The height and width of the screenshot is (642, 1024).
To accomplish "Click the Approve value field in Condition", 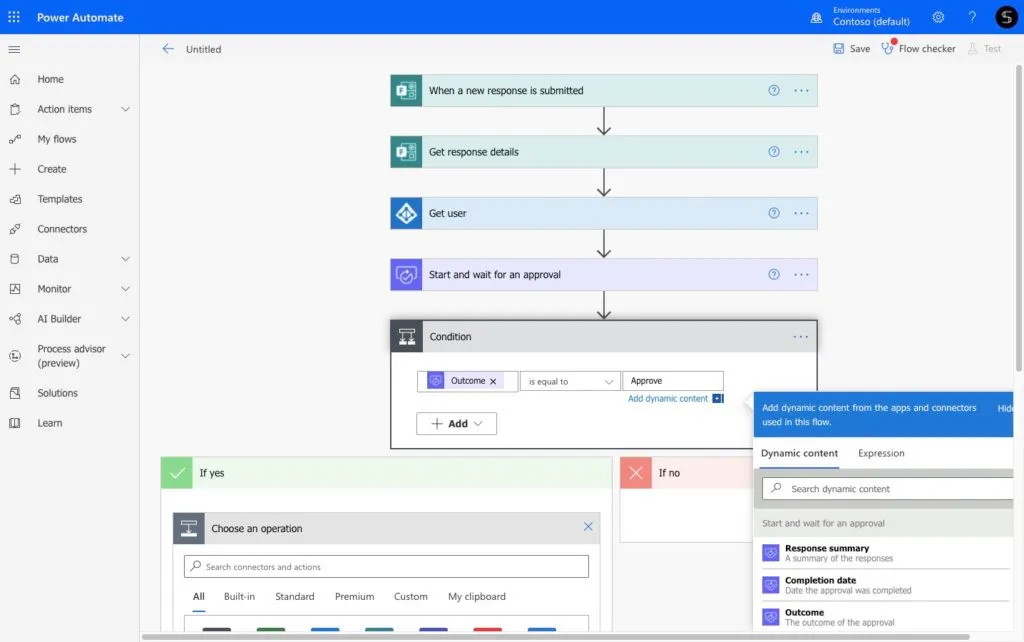I will [673, 381].
